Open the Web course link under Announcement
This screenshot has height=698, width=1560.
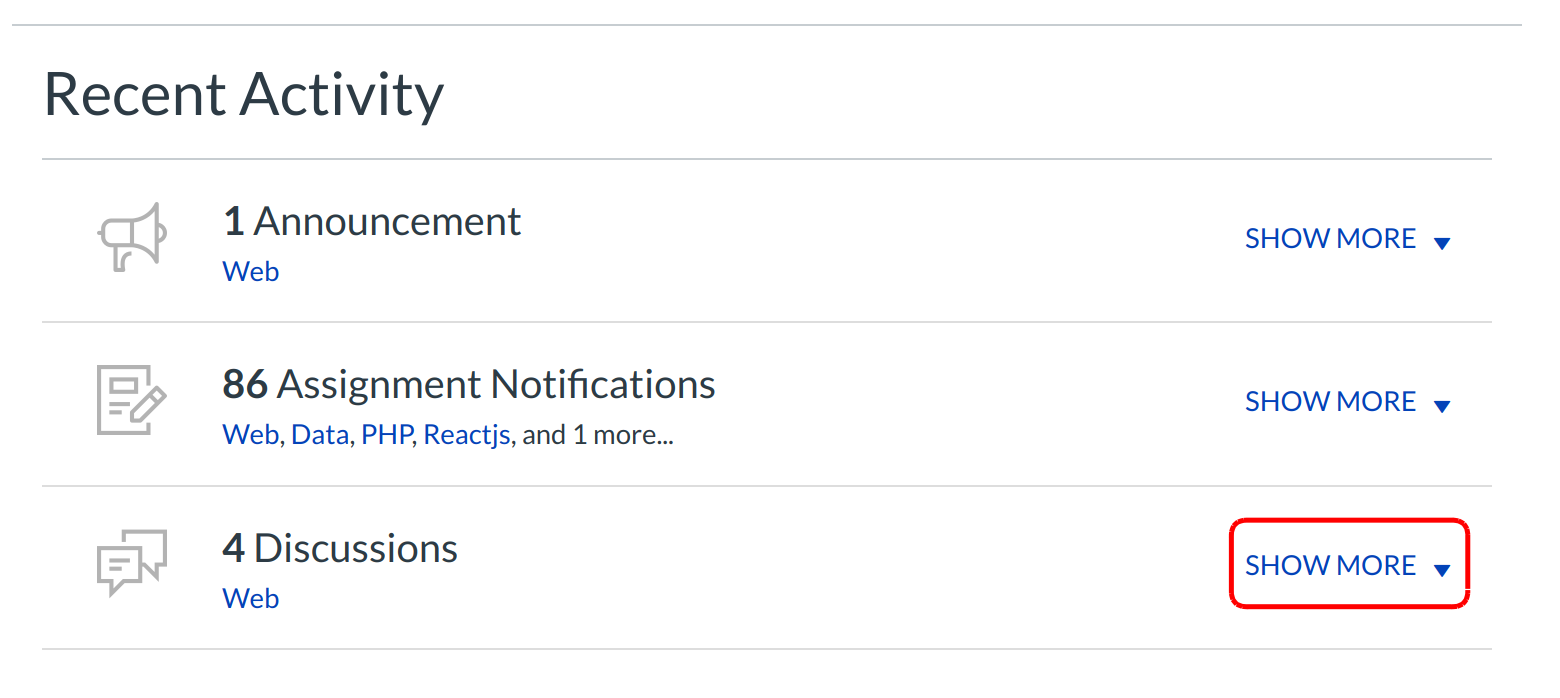[250, 272]
